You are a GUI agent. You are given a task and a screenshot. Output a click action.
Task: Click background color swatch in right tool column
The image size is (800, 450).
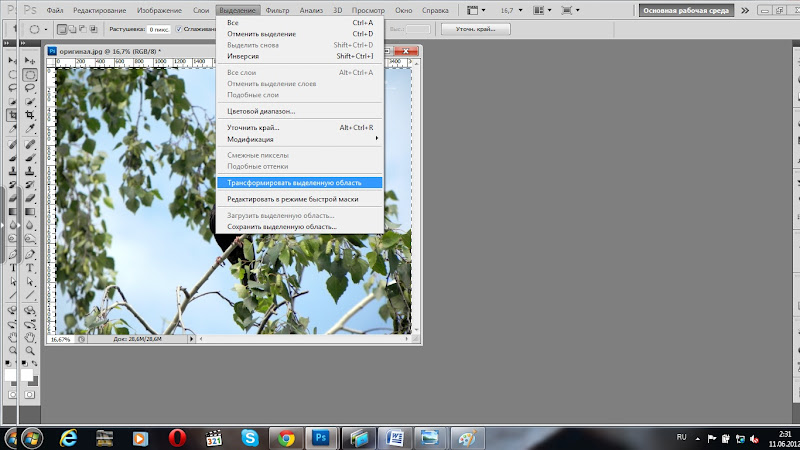[x=34, y=382]
